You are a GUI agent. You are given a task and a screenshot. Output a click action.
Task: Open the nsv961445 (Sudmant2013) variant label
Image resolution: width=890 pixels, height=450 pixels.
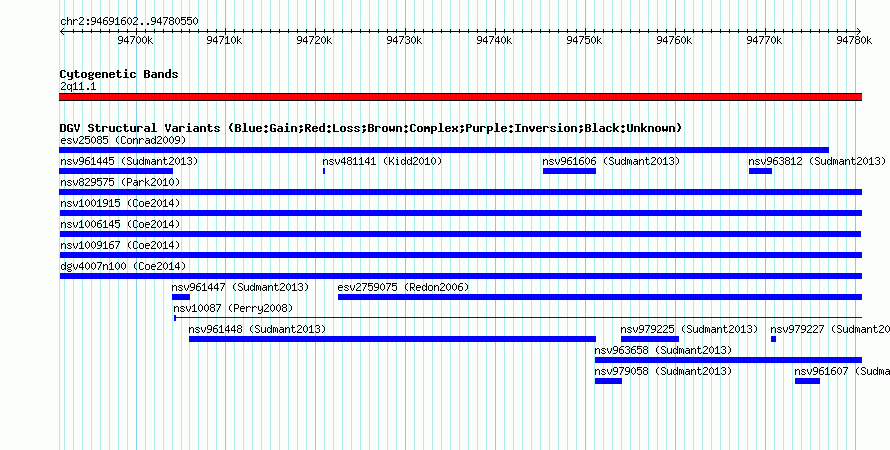tap(129, 161)
